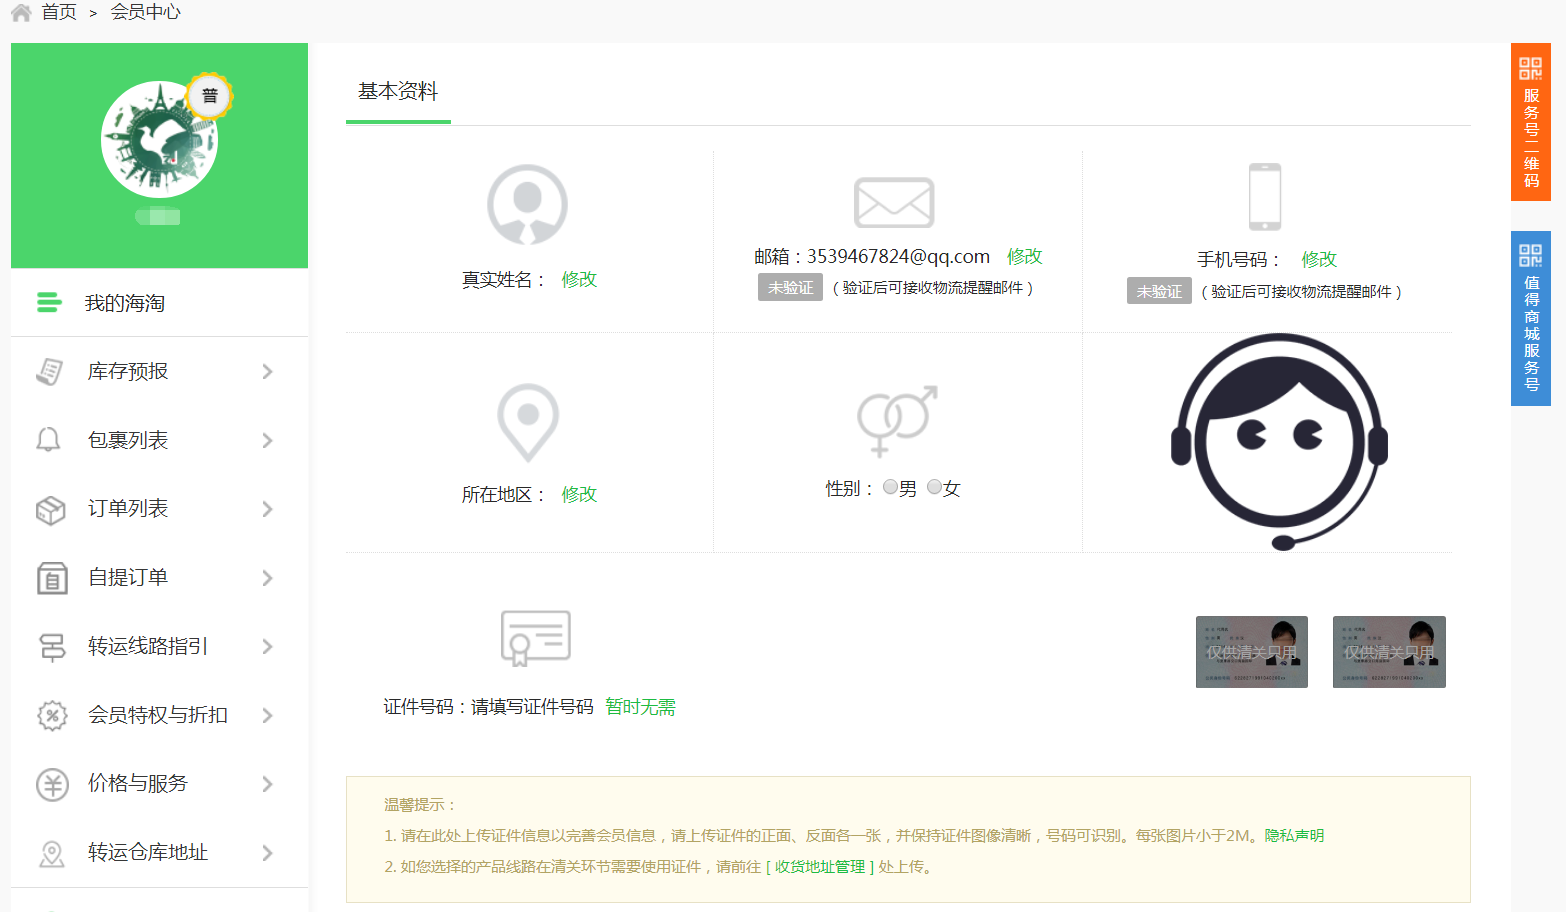
Task: Open 自提订单 via its document icon
Action: [x=51, y=578]
